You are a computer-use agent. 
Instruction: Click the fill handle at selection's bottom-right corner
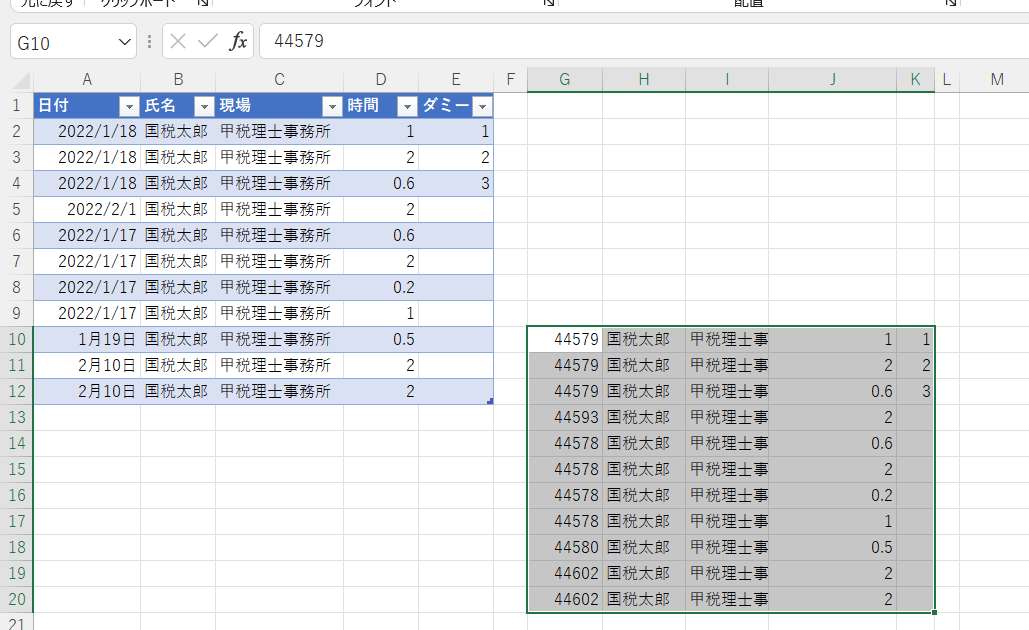935,613
